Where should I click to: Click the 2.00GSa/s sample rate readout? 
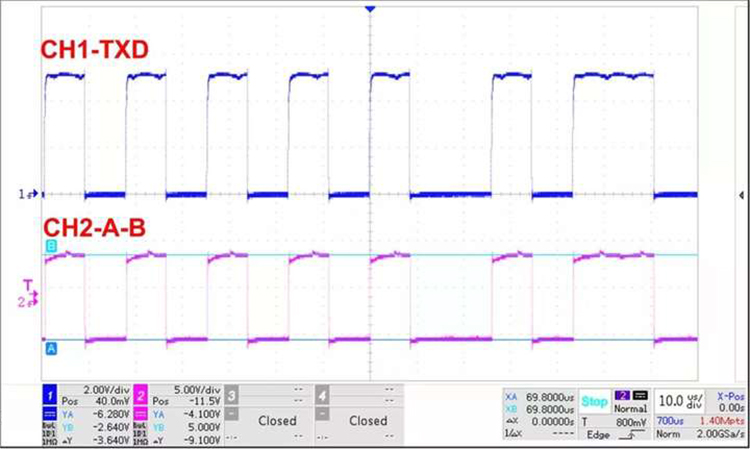point(720,434)
